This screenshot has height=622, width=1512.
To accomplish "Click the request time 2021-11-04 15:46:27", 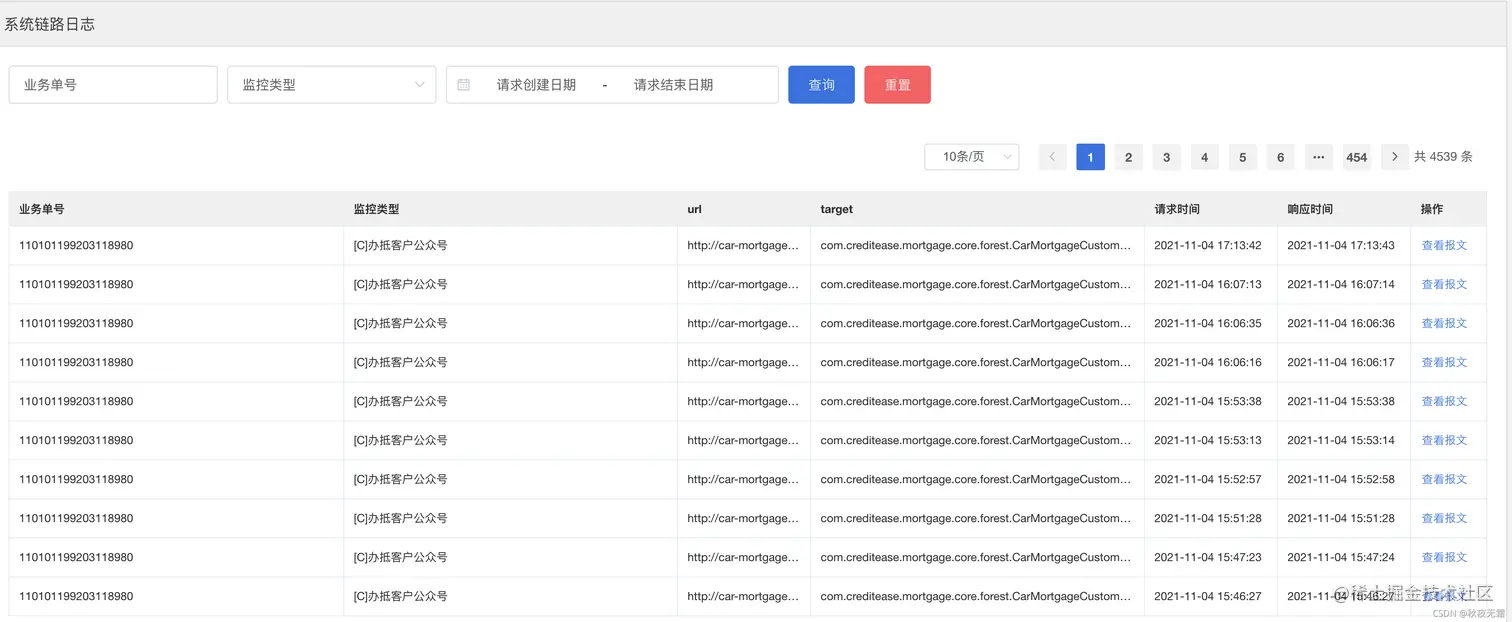I will (1208, 596).
